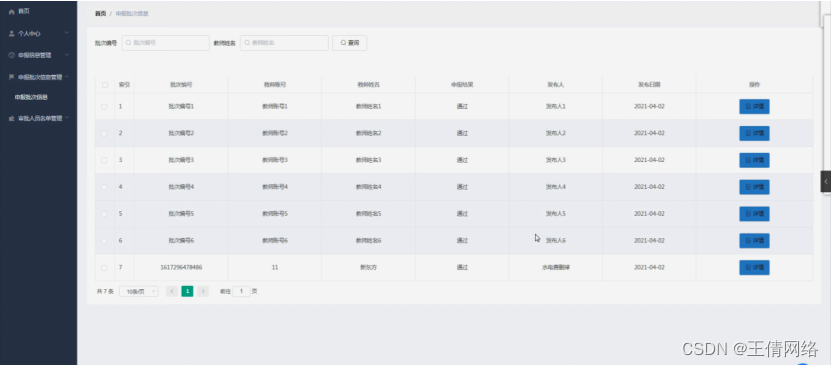Select the 申报批次信息 submenu item
This screenshot has height=367, width=834.
pos(31,97)
